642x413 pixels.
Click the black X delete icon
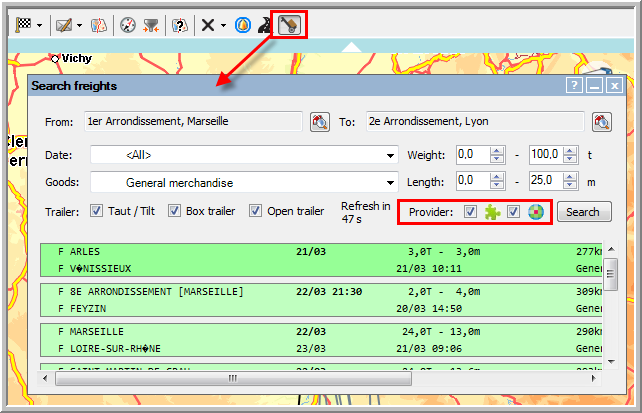207,24
